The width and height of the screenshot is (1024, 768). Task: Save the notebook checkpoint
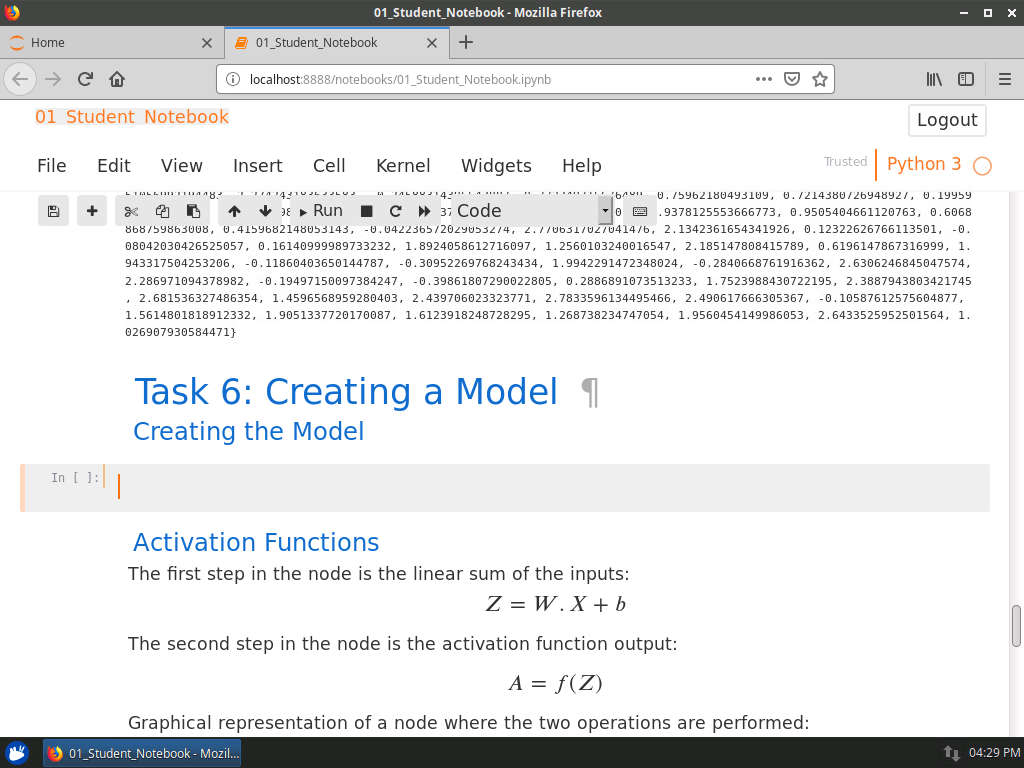point(53,210)
